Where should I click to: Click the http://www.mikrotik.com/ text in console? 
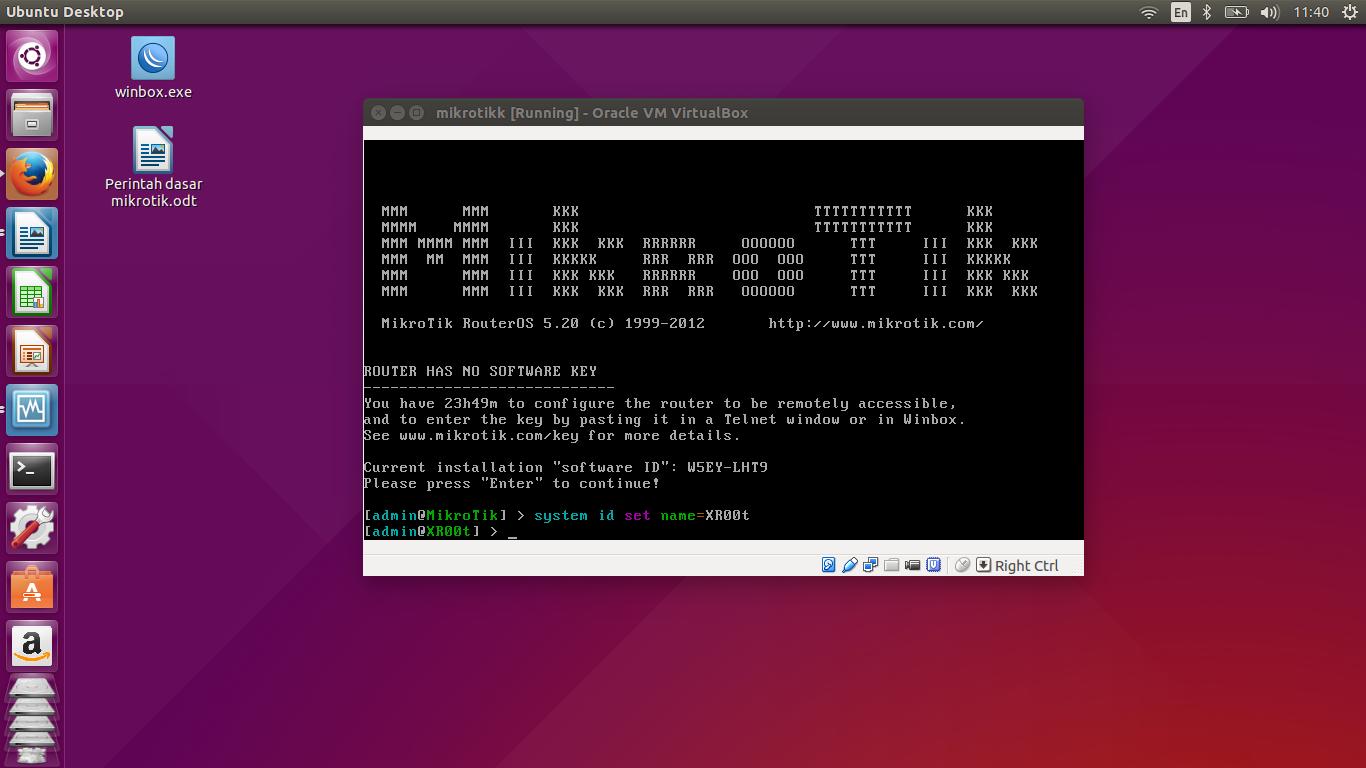(x=876, y=323)
